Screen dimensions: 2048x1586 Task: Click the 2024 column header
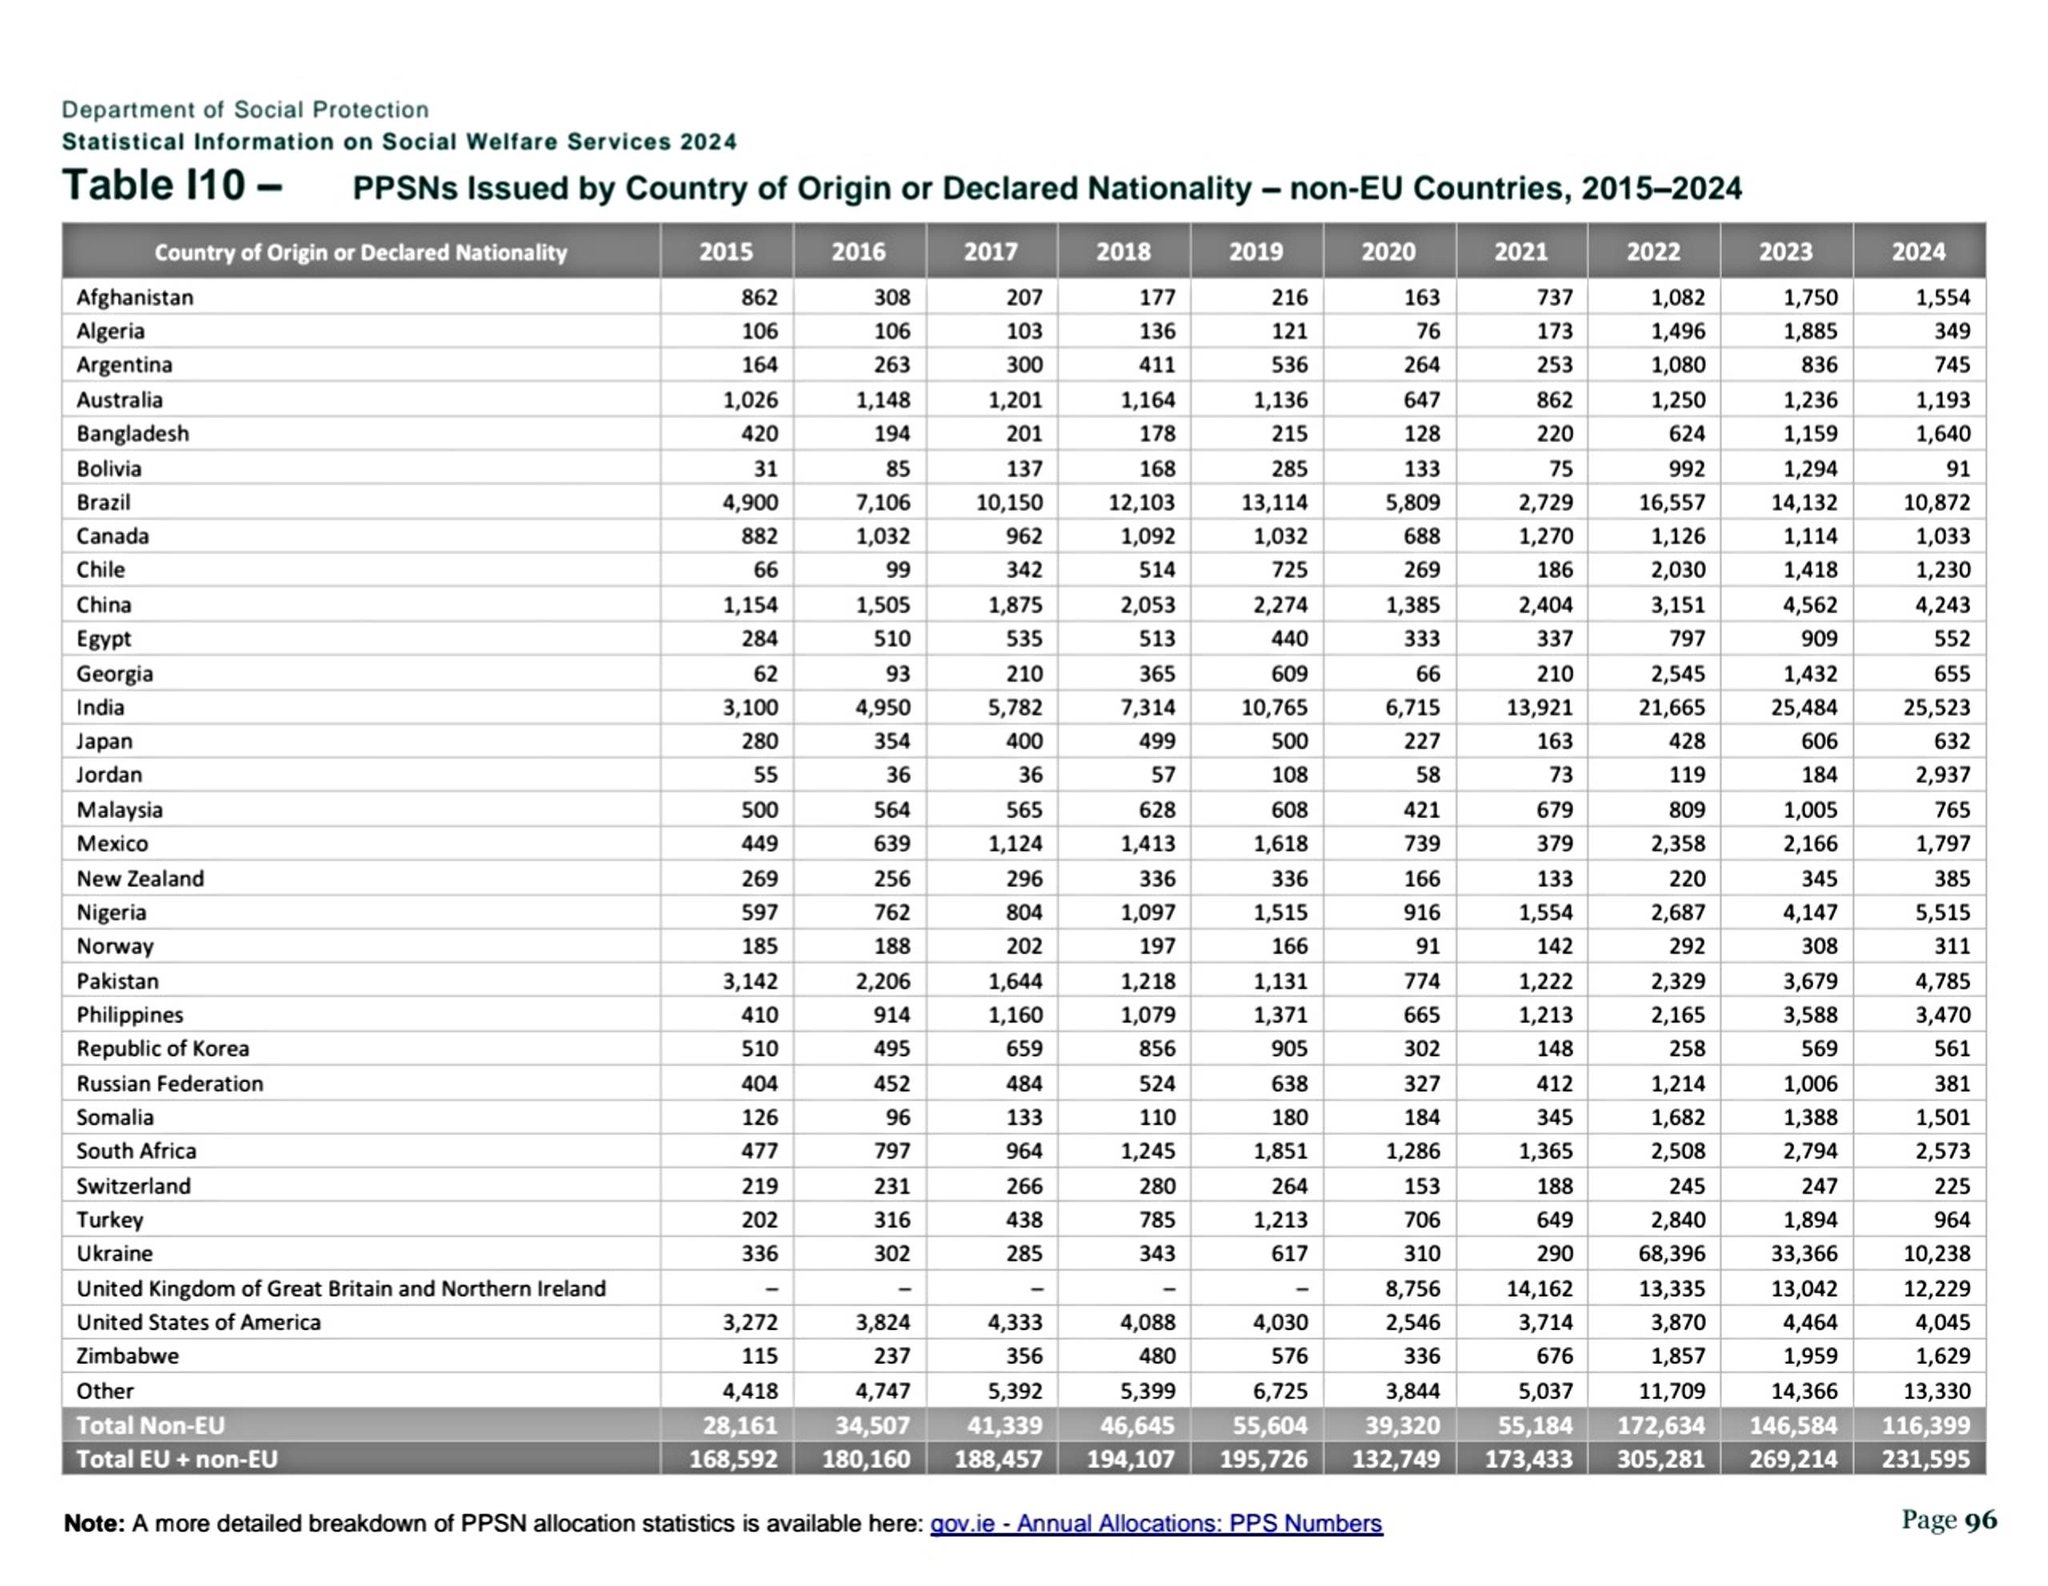[1918, 252]
